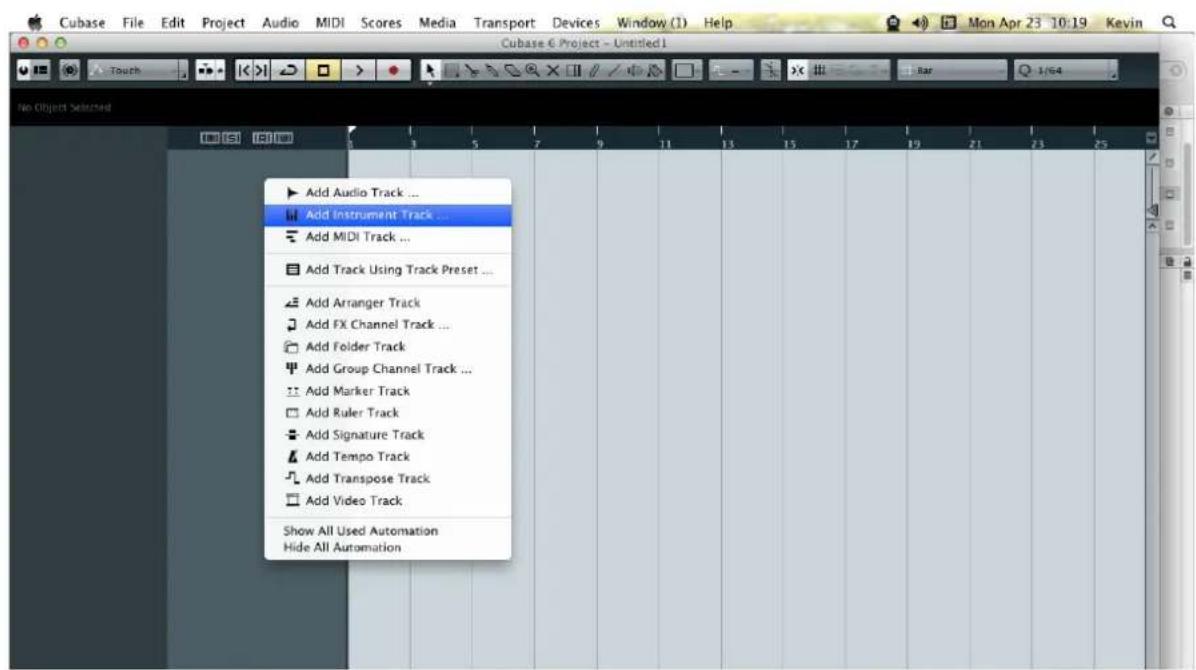Click the Play transport button
This screenshot has height=670, width=1196.
coord(358,70)
